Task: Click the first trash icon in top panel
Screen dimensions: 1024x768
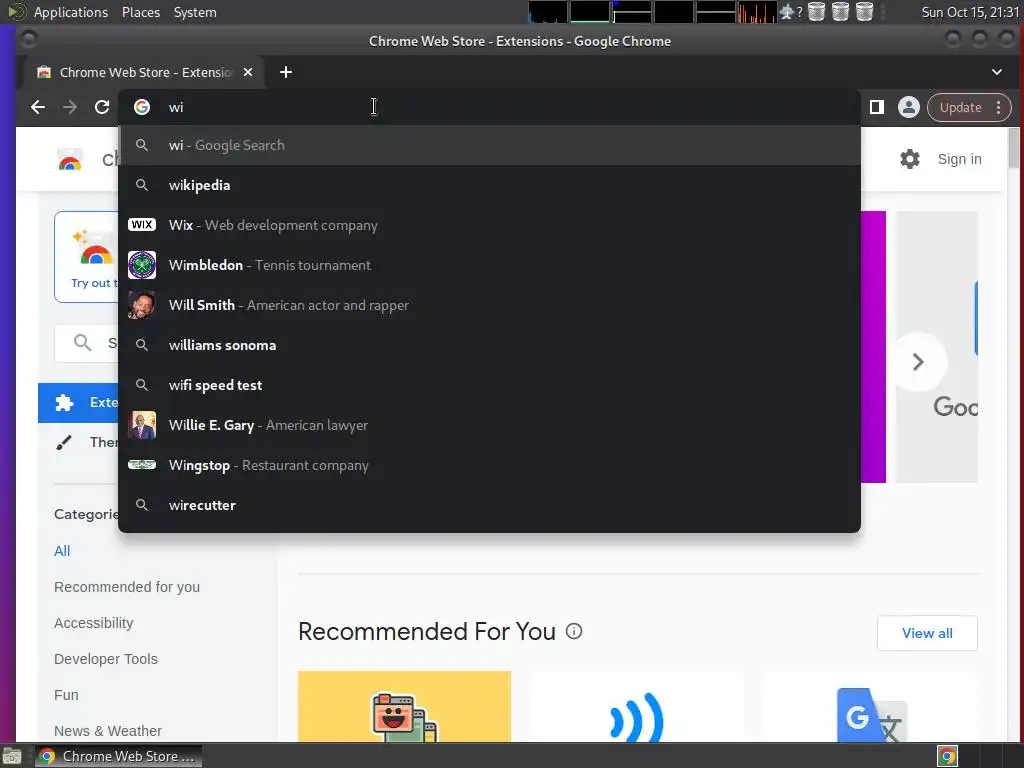Action: click(816, 12)
